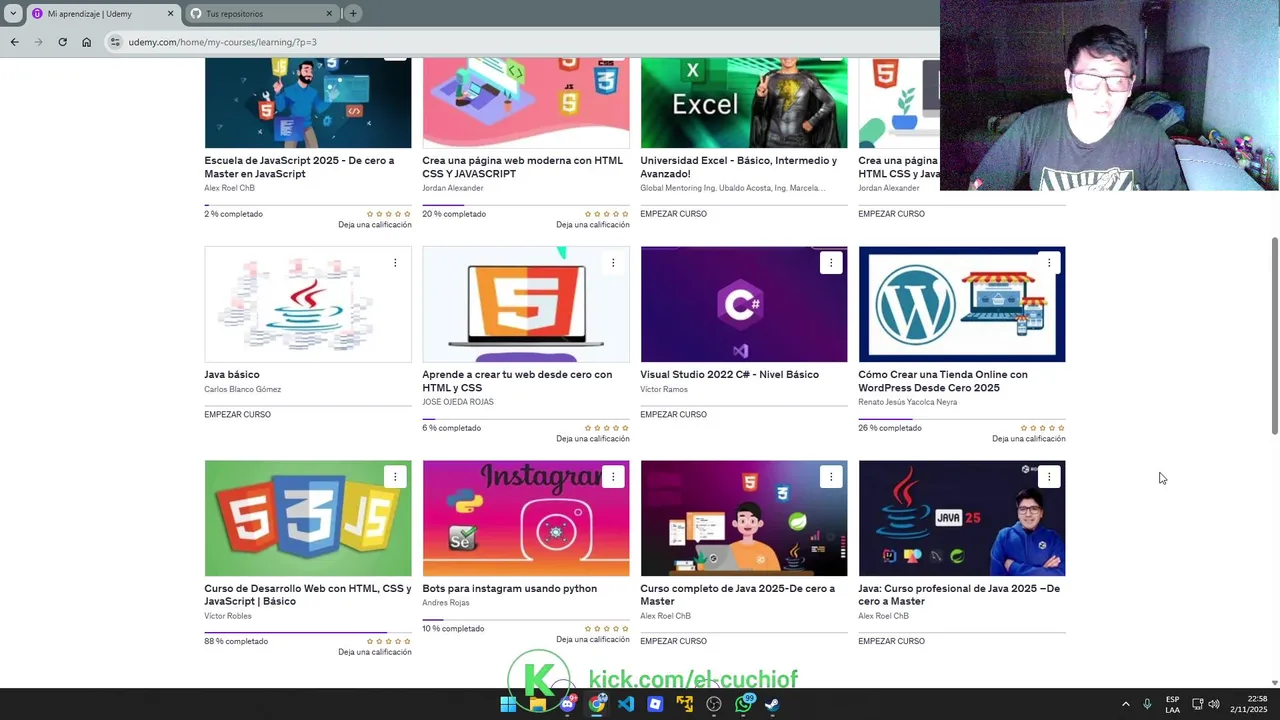View site information icon in address bar
Image resolution: width=1280 pixels, height=720 pixels.
click(115, 42)
